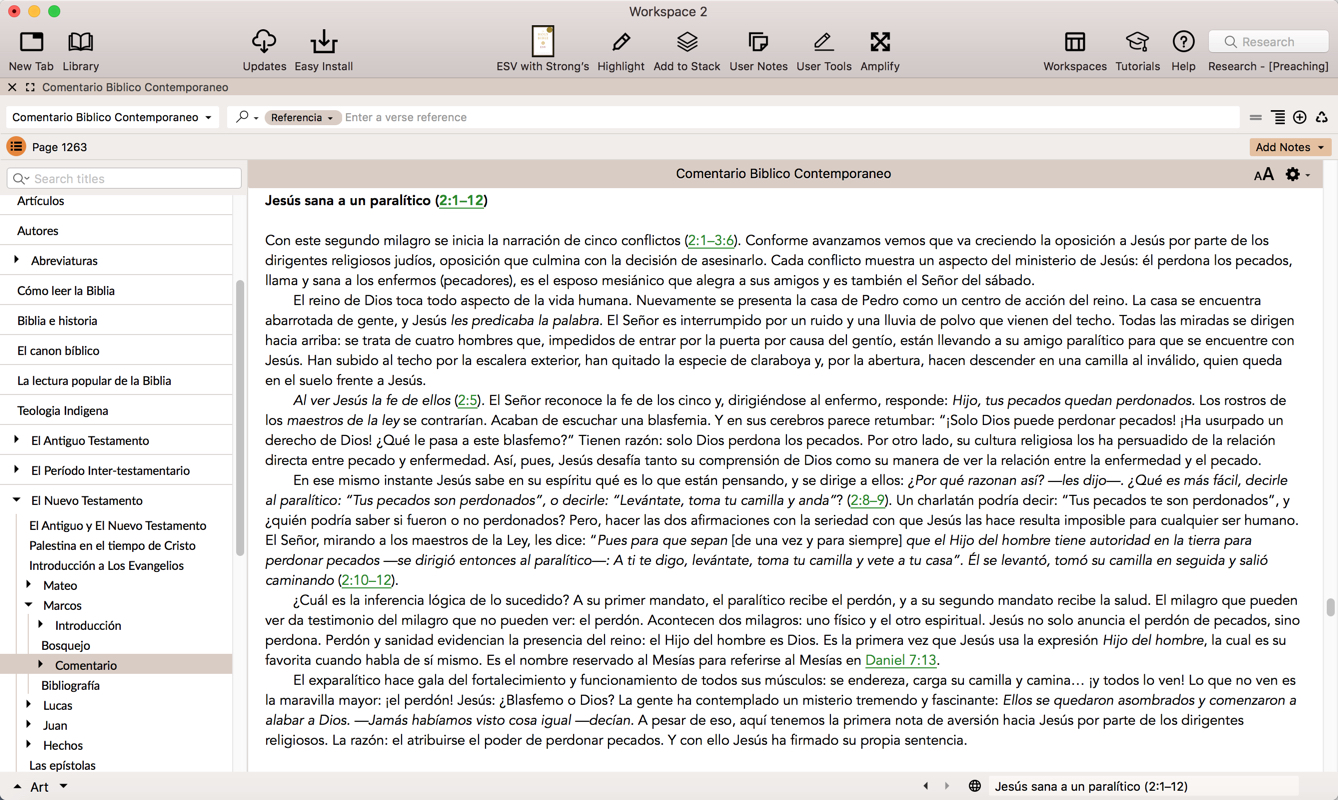This screenshot has height=800, width=1338.
Task: Click the globe icon in bottom bar
Action: pyautogui.click(x=974, y=786)
